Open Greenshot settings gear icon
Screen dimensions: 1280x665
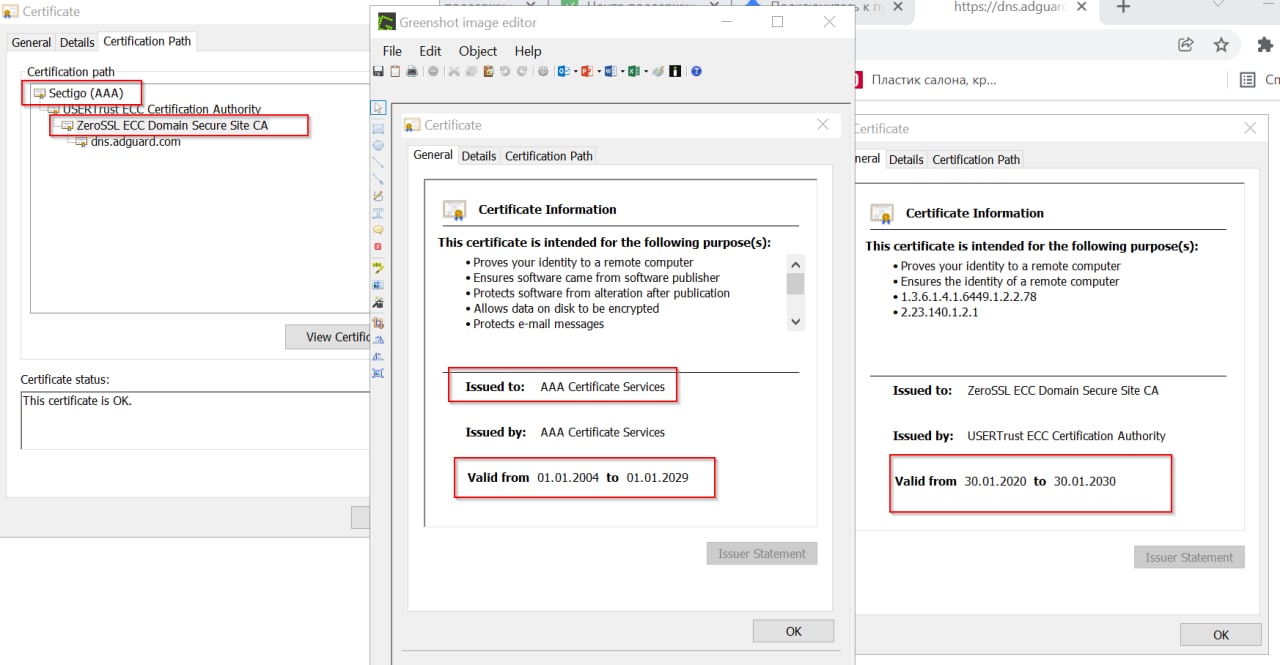pyautogui.click(x=543, y=71)
